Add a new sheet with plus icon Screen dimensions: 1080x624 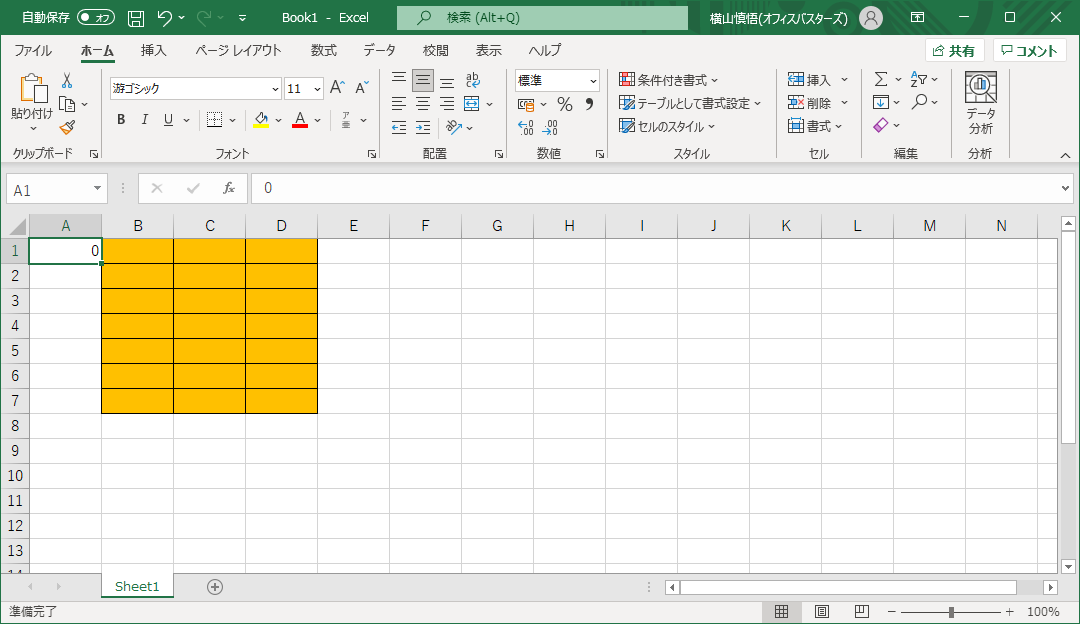click(215, 587)
